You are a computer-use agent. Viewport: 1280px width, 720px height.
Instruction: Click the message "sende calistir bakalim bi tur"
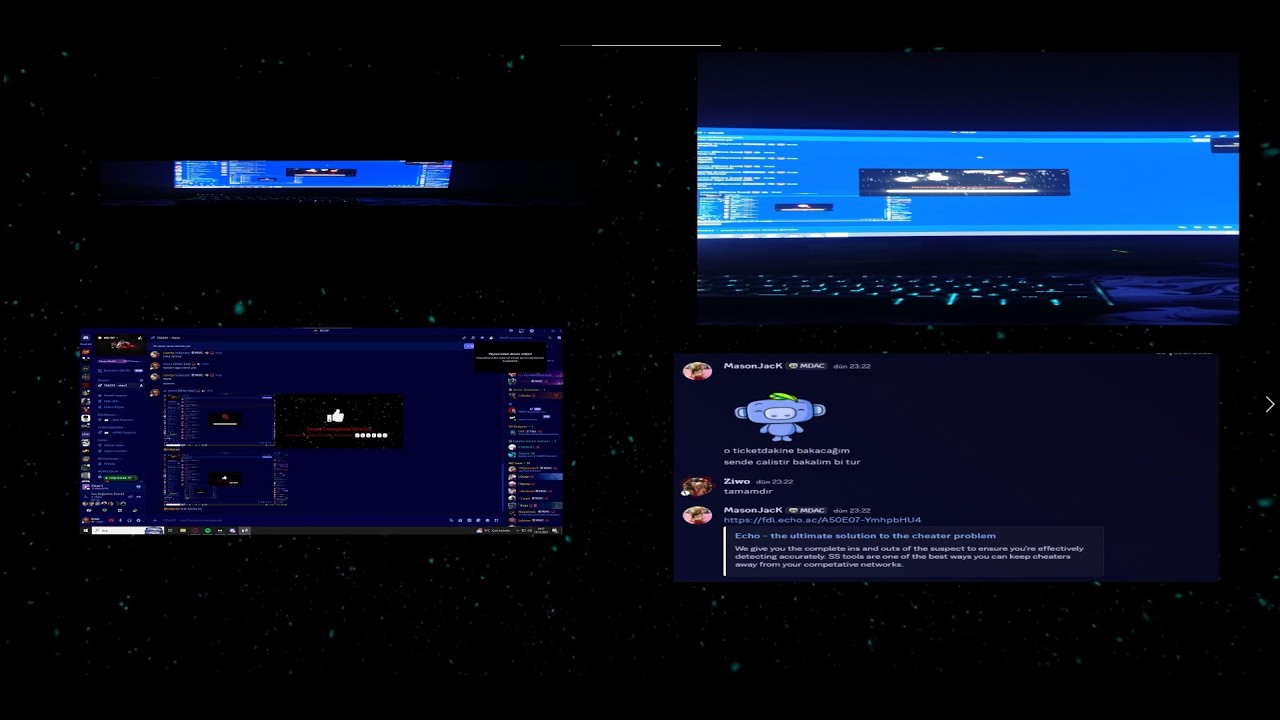click(792, 462)
